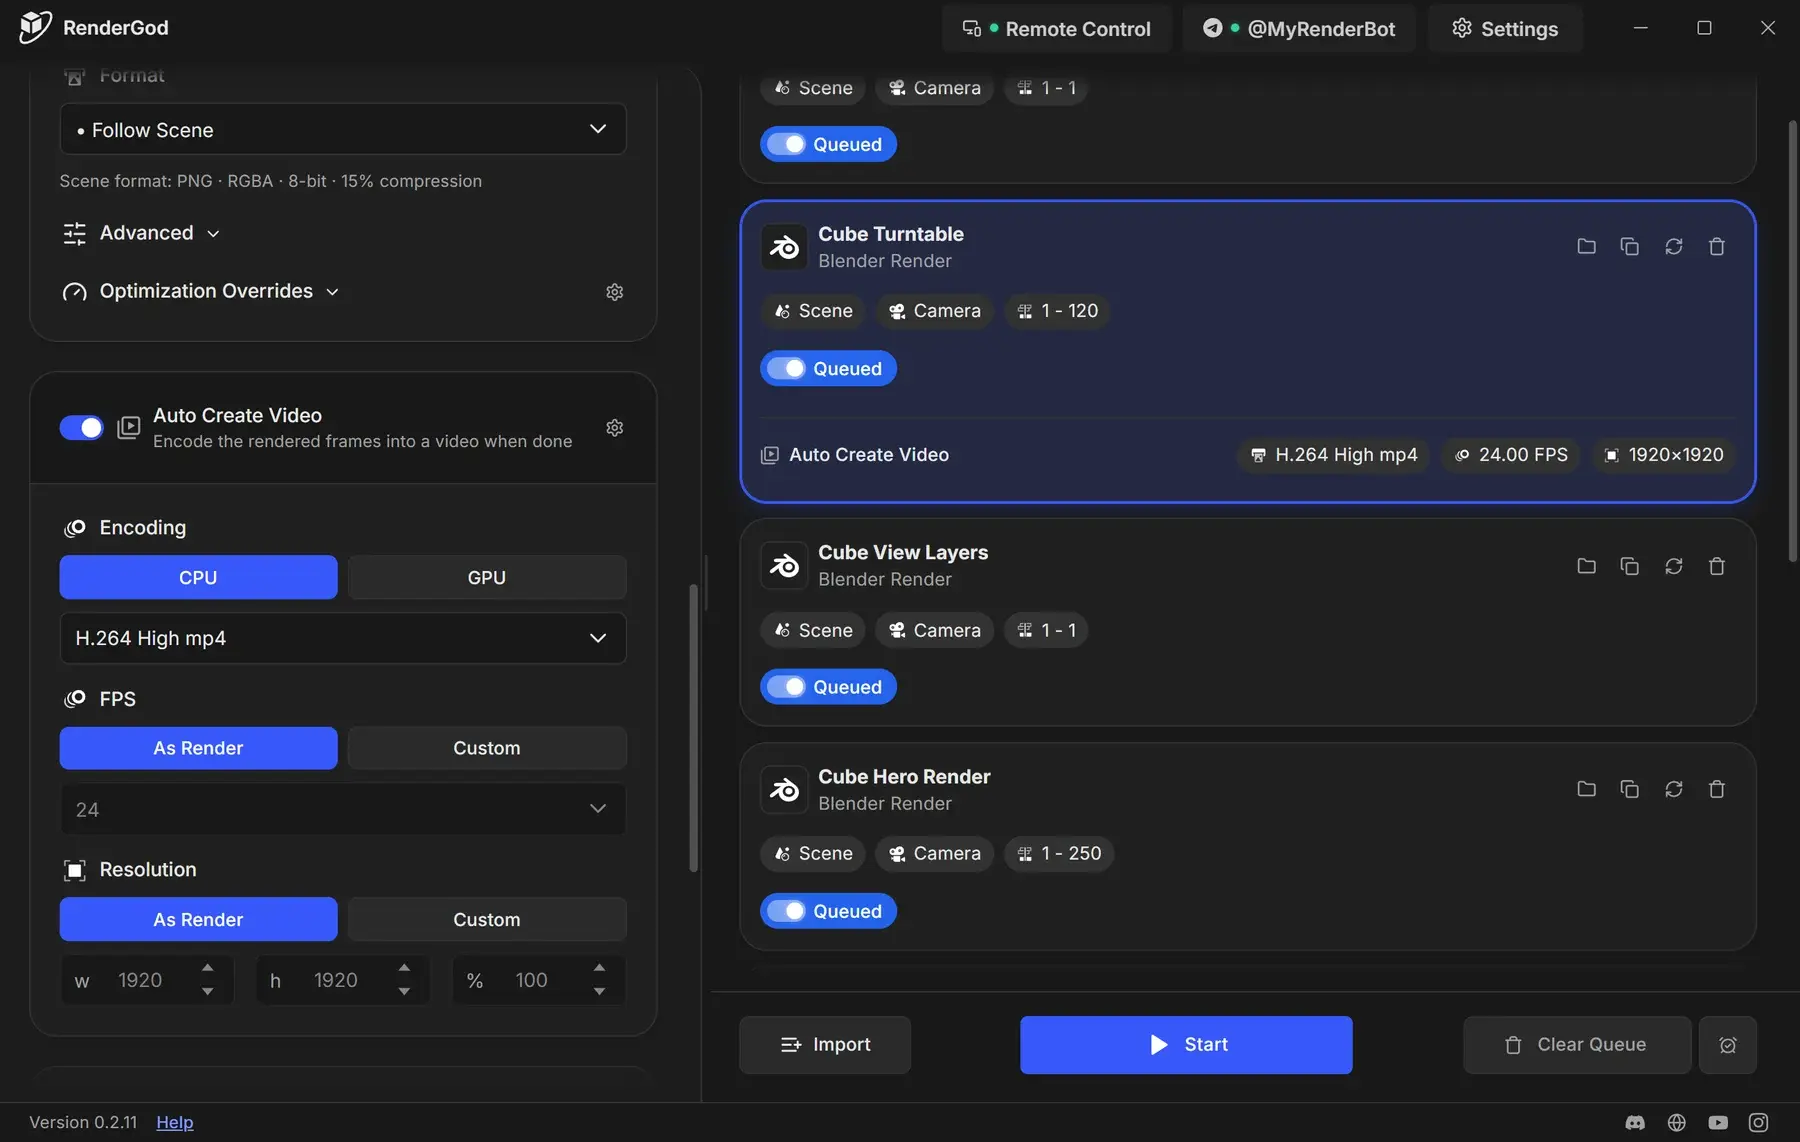Refresh the Cube View Layers job
The height and width of the screenshot is (1142, 1800).
pyautogui.click(x=1673, y=566)
